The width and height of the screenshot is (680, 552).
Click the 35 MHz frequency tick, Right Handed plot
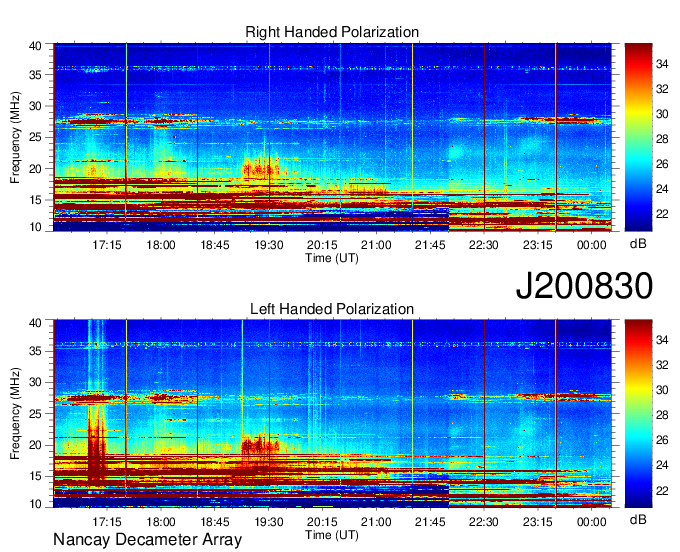point(36,75)
